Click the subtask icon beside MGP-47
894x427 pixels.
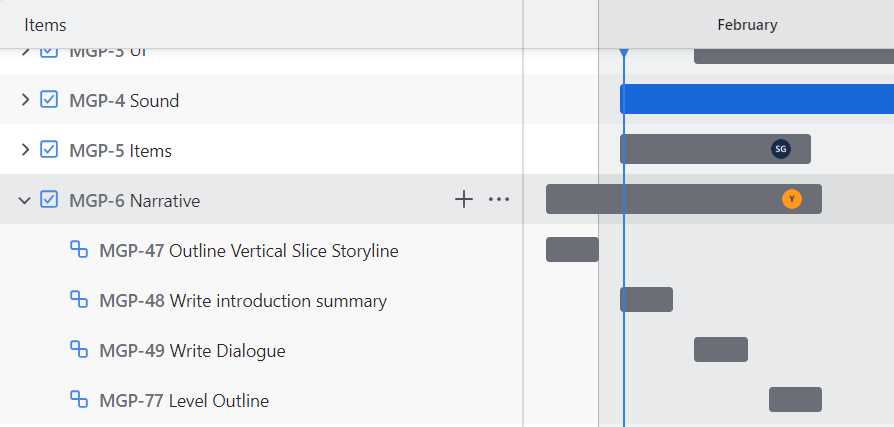coord(79,250)
